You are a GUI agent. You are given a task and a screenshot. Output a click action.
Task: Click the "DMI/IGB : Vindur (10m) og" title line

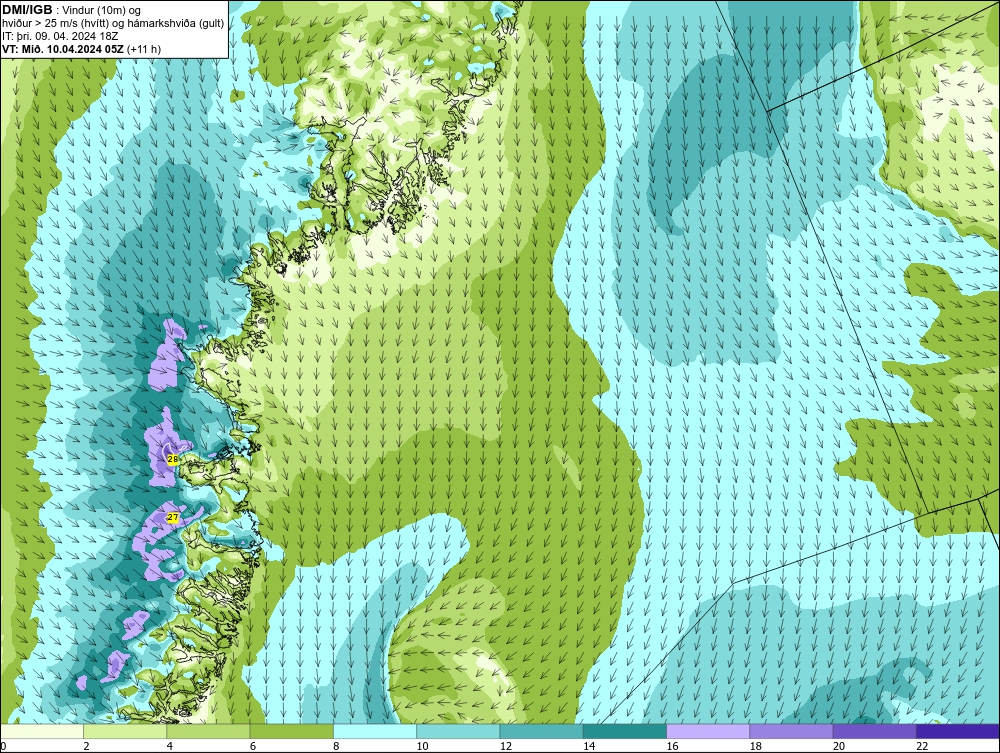[72, 10]
